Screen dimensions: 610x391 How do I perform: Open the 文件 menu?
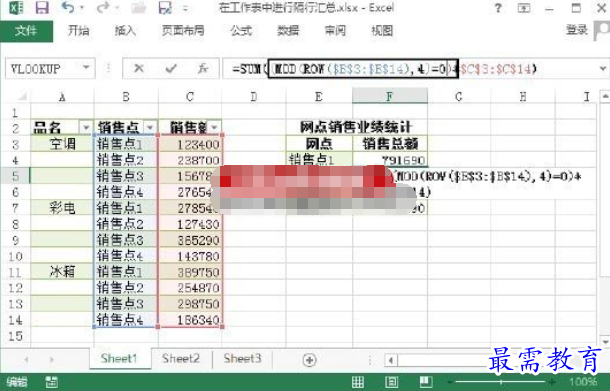(x=26, y=31)
